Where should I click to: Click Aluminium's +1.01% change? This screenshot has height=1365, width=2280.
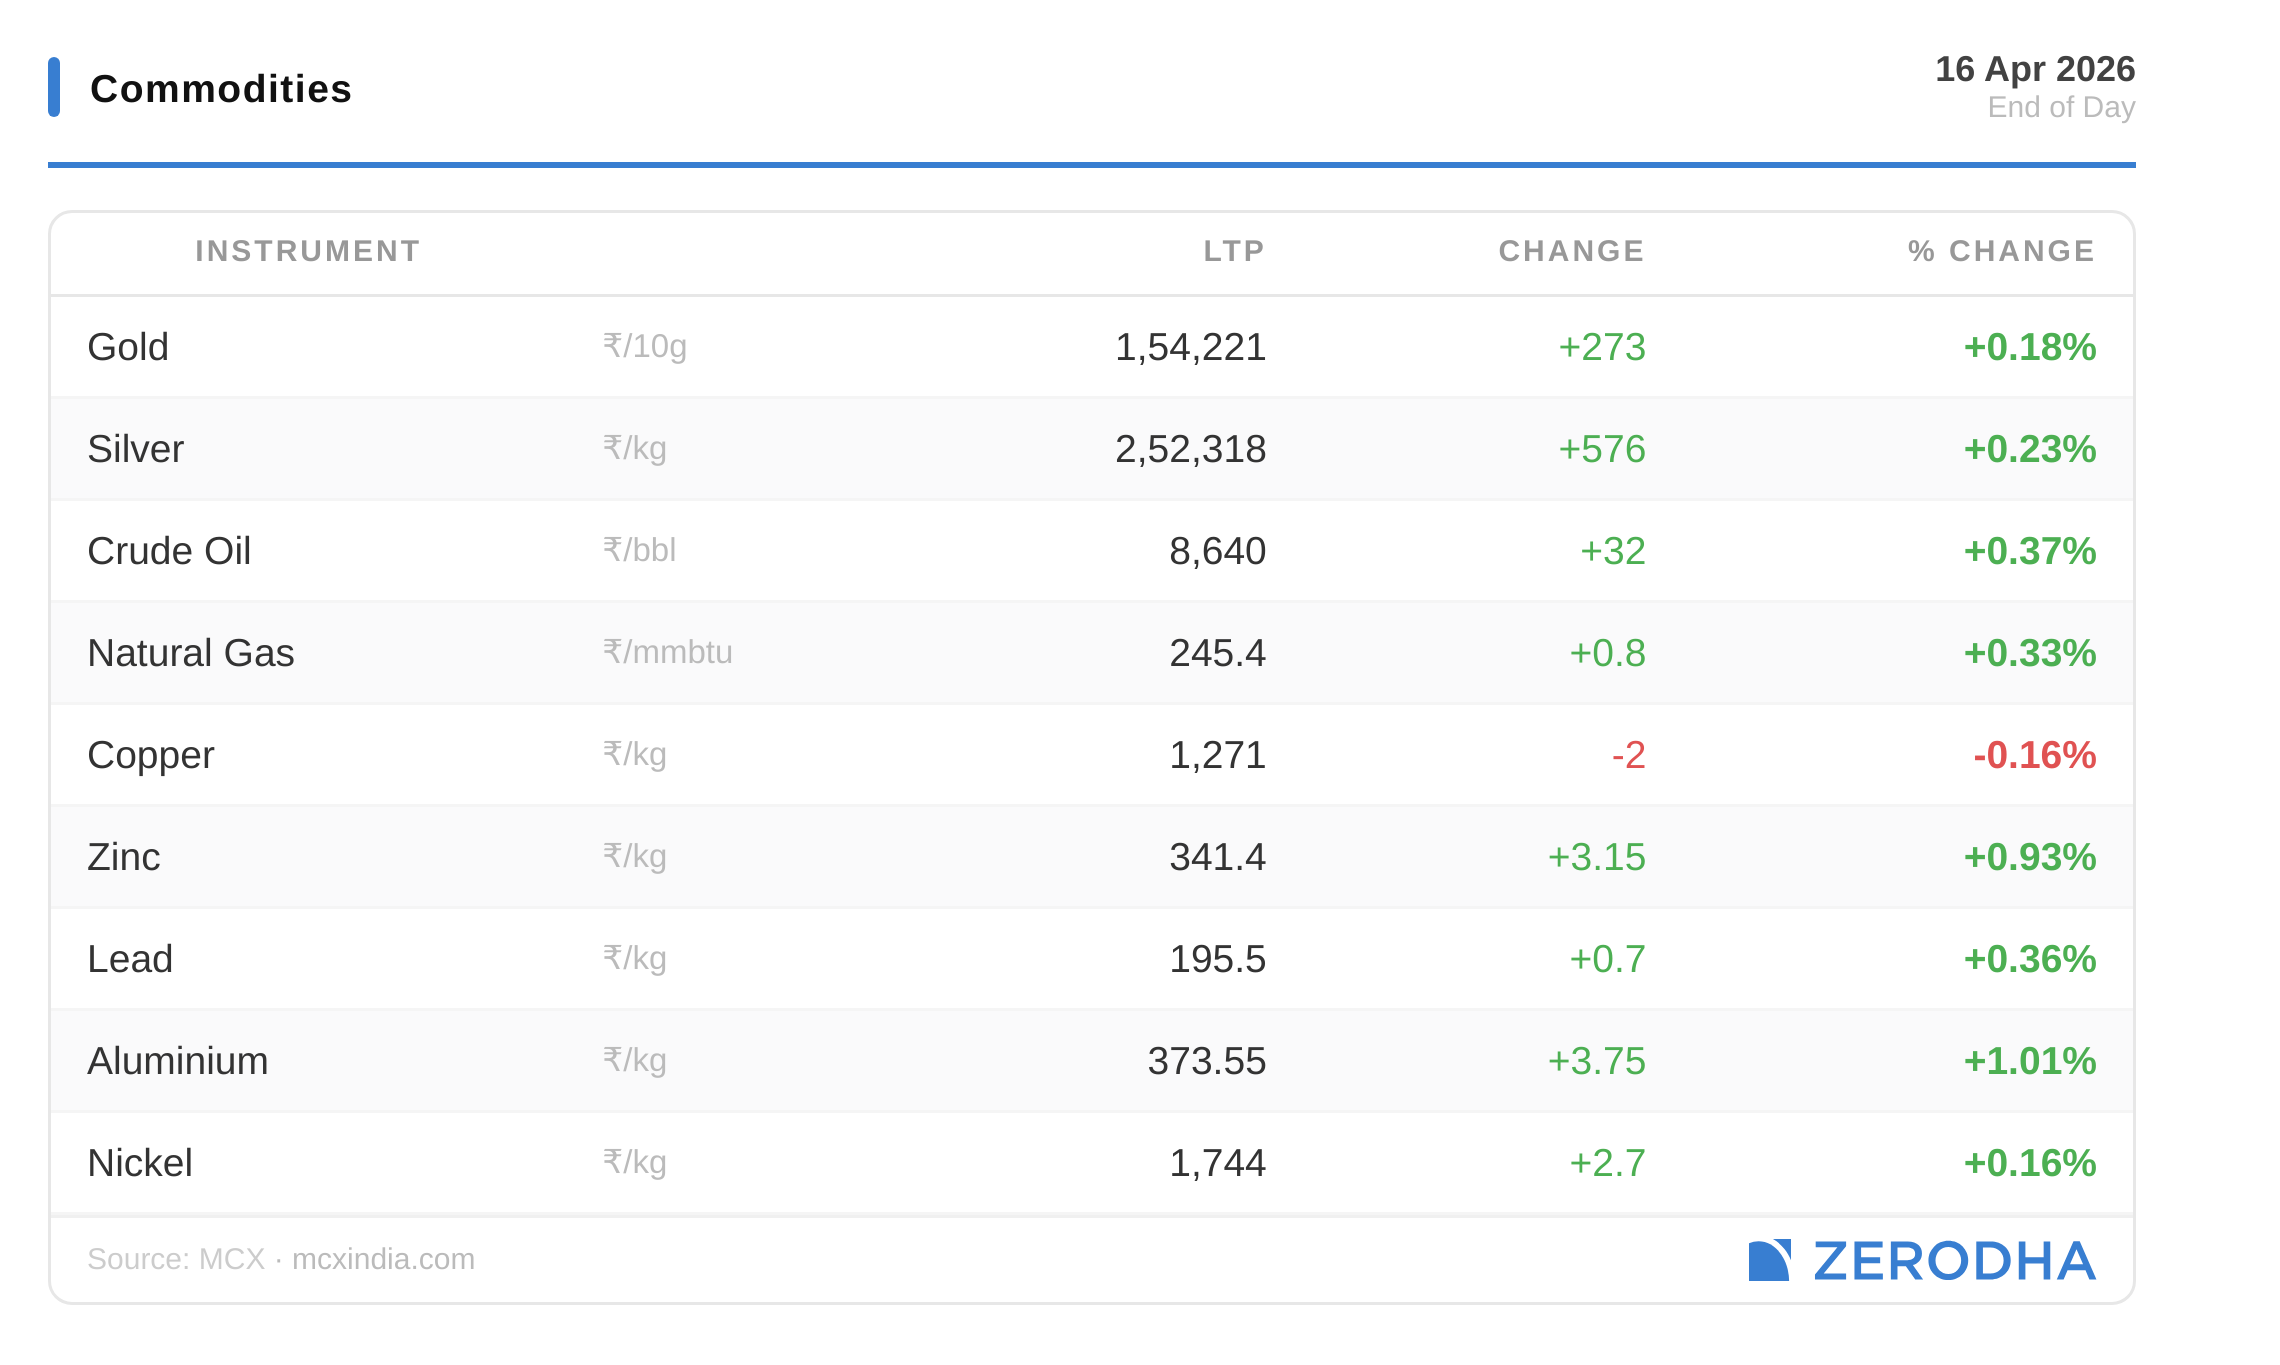(x=2029, y=1061)
